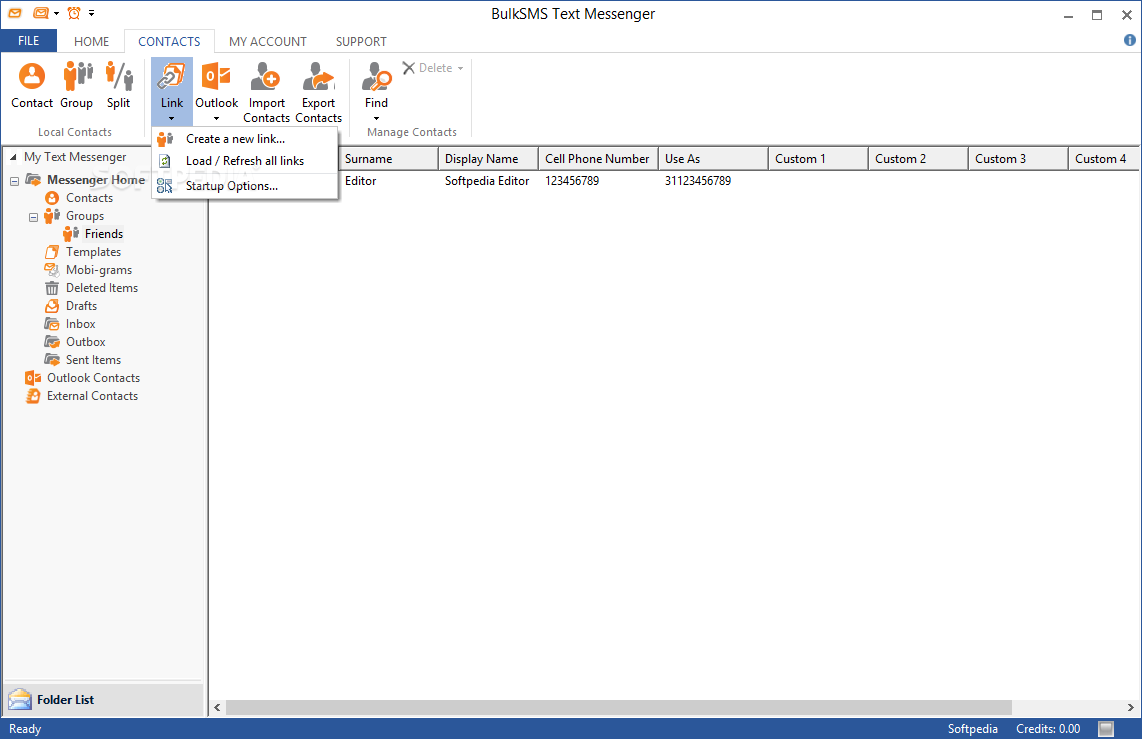Click the Contact ribbon icon
This screenshot has width=1142, height=739.
coord(31,76)
